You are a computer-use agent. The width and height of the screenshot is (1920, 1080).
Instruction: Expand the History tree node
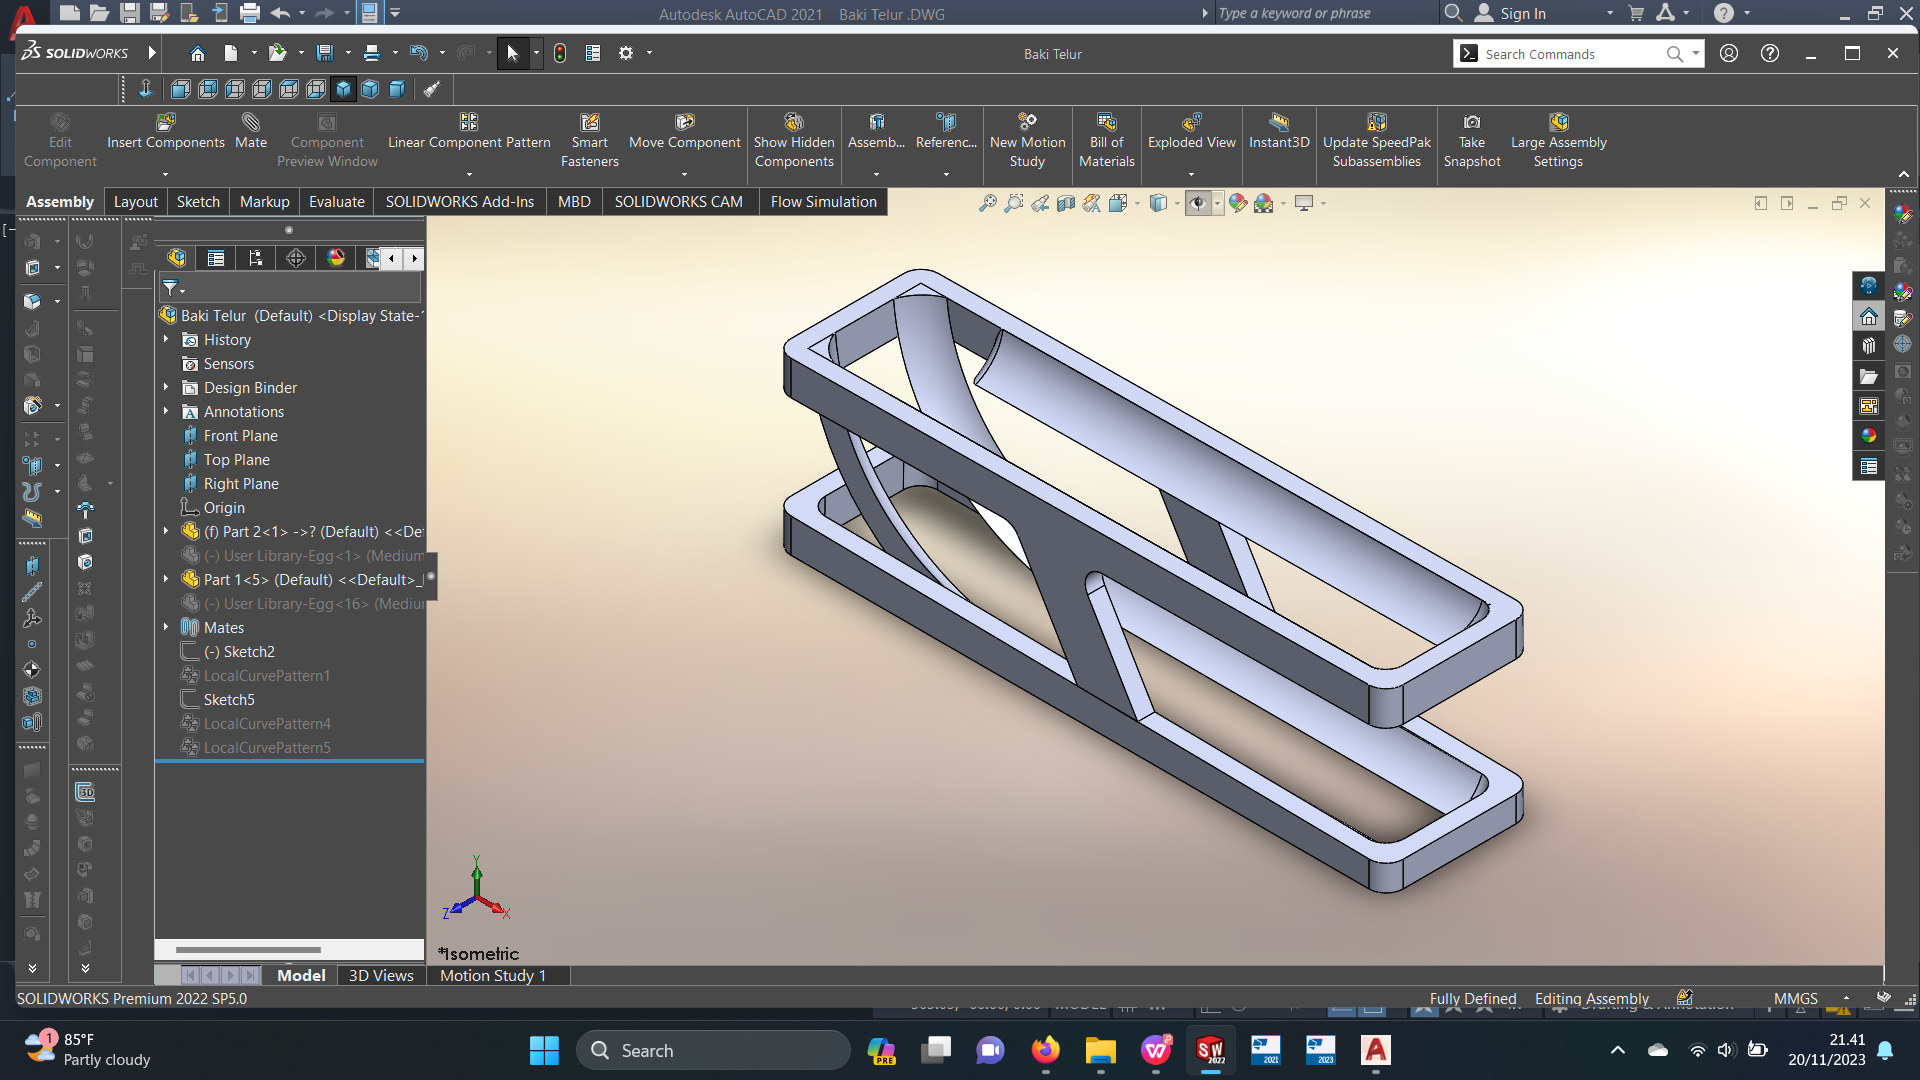click(x=166, y=340)
